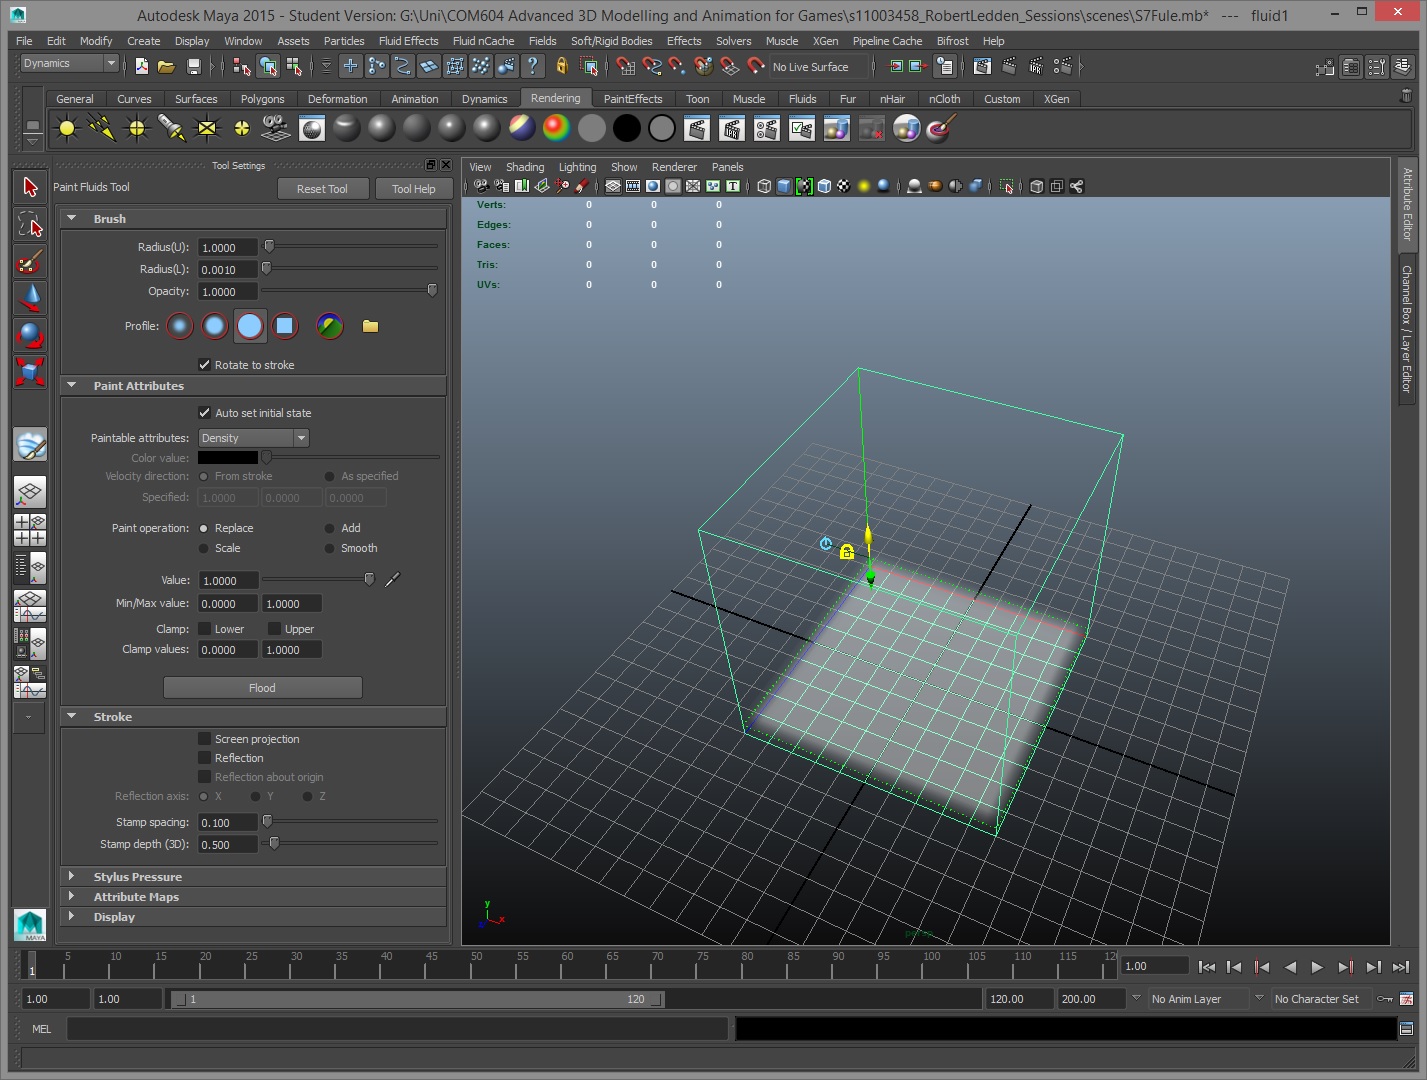Open the render view clapperboard in status line
The width and height of the screenshot is (1427, 1080).
click(982, 66)
